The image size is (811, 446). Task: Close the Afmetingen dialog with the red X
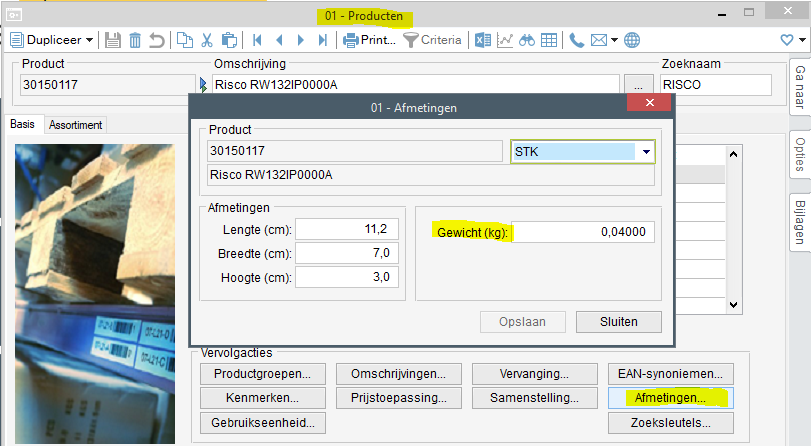[x=649, y=102]
